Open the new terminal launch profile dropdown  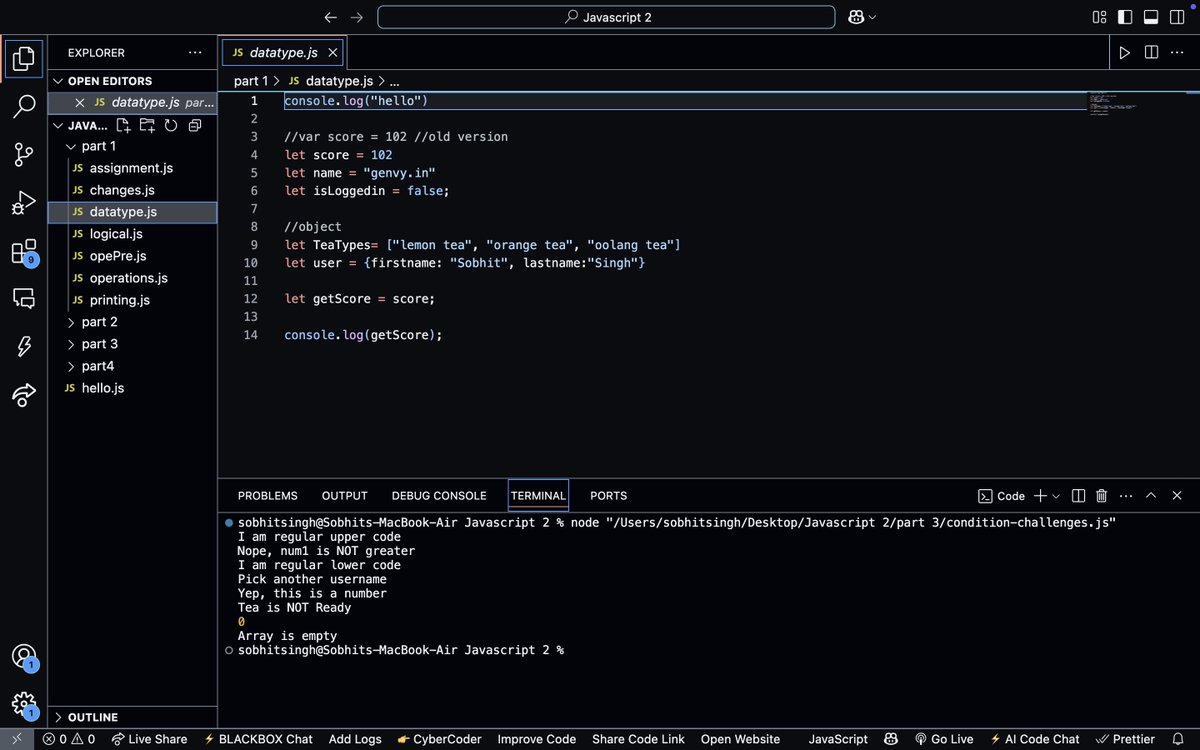[x=1056, y=495]
